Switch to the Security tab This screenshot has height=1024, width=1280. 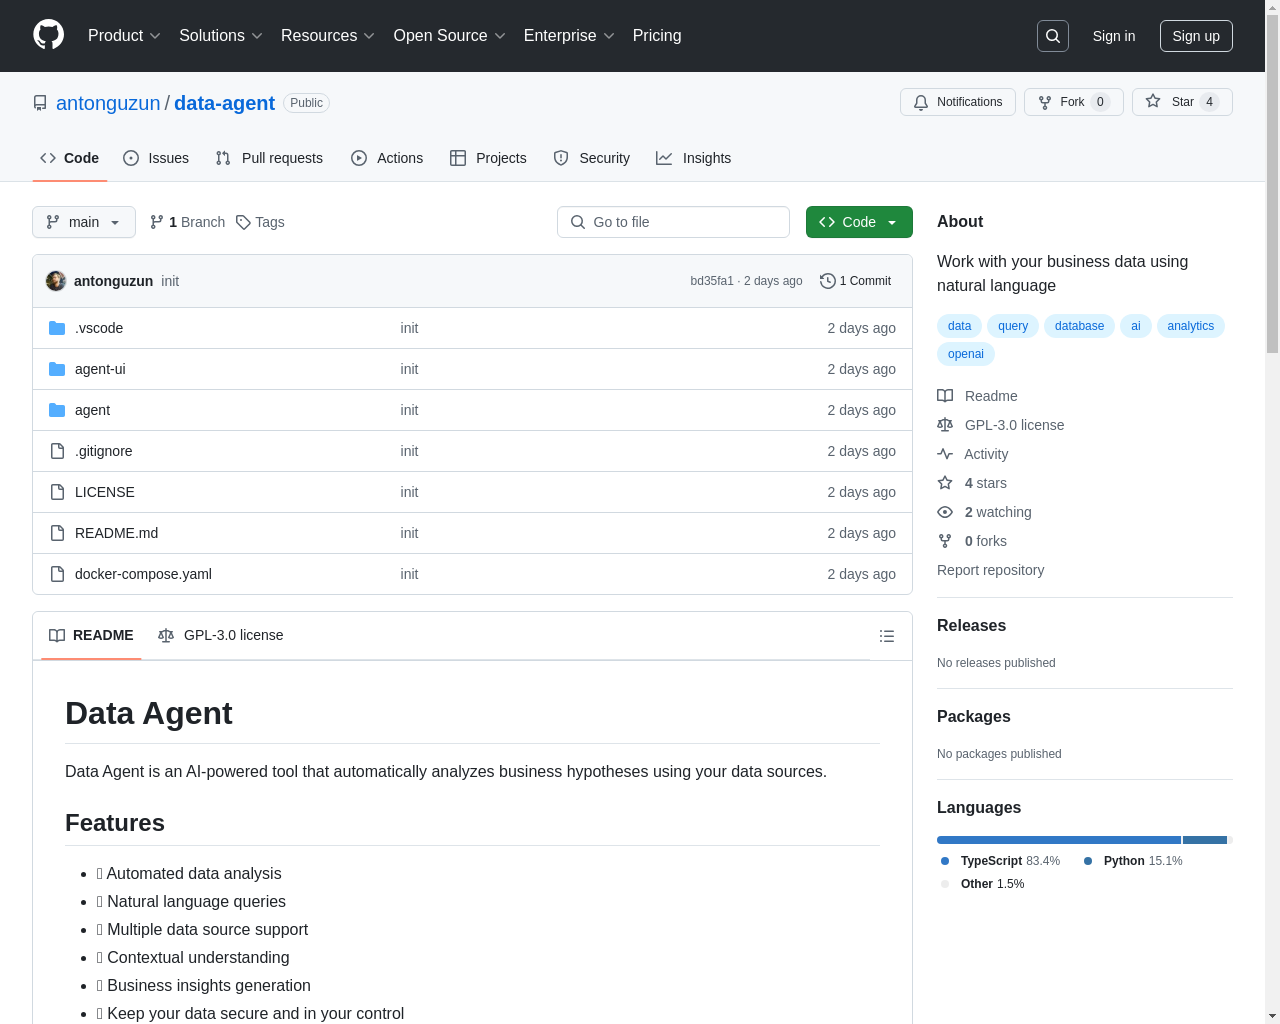tap(592, 158)
